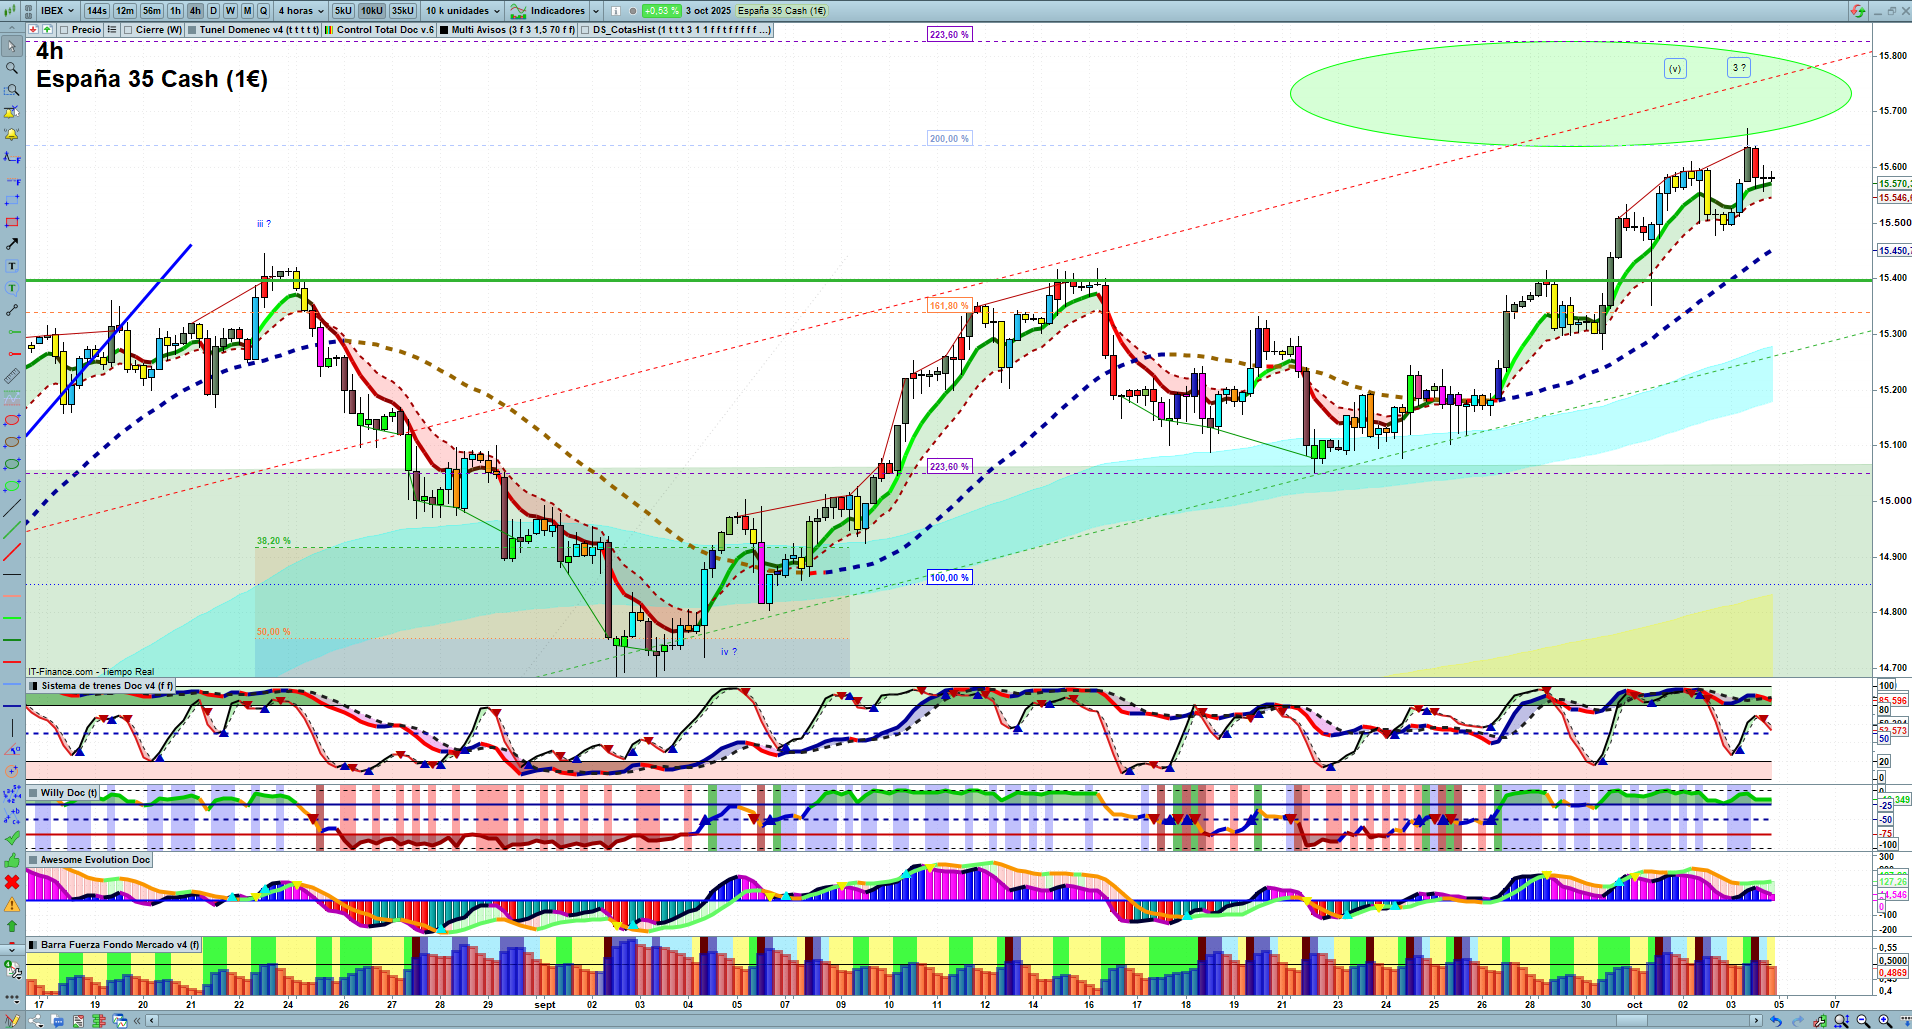Open the 10 k unidades dropdown
1912x1029 pixels.
point(463,11)
